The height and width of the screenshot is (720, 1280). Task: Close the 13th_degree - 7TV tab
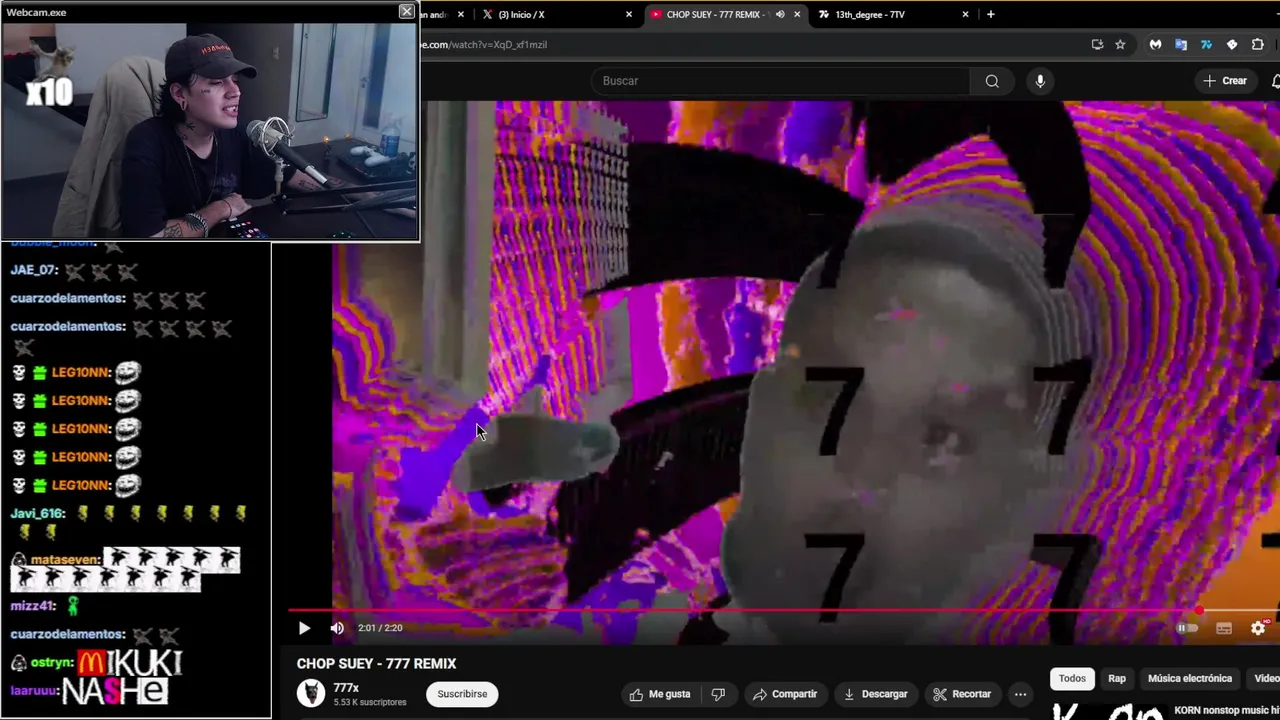[965, 14]
